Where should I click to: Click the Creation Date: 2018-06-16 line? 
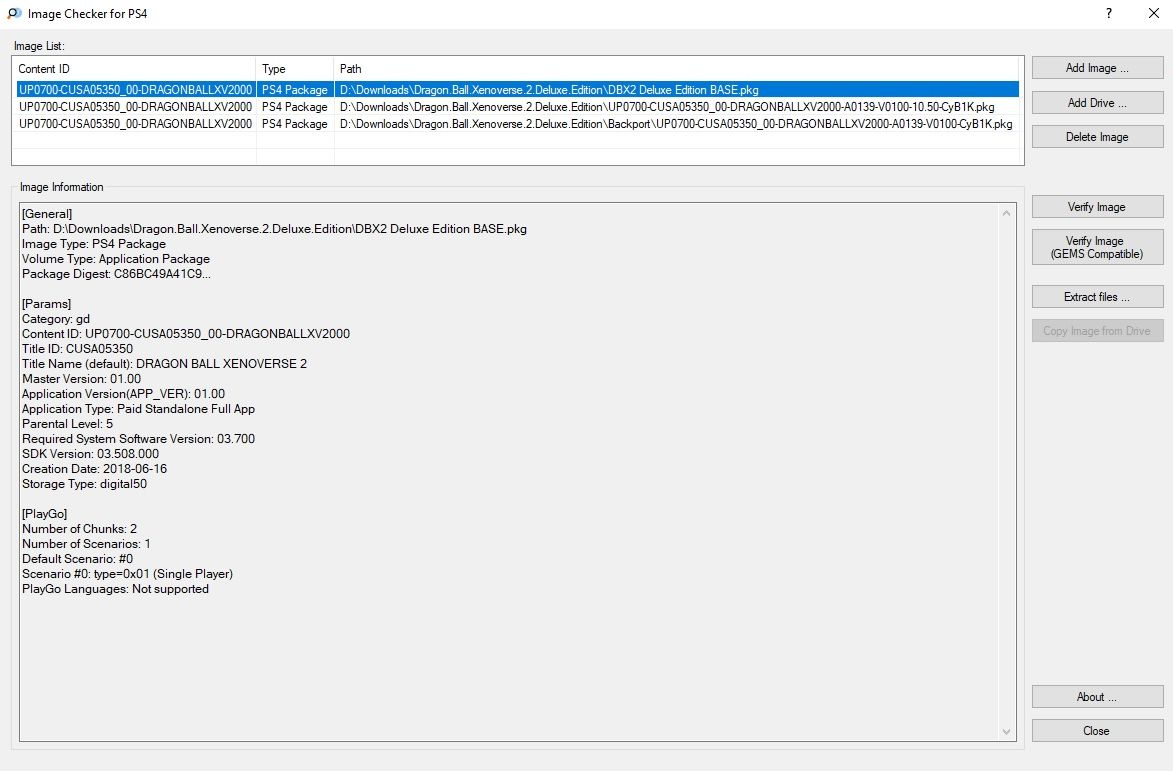click(94, 469)
